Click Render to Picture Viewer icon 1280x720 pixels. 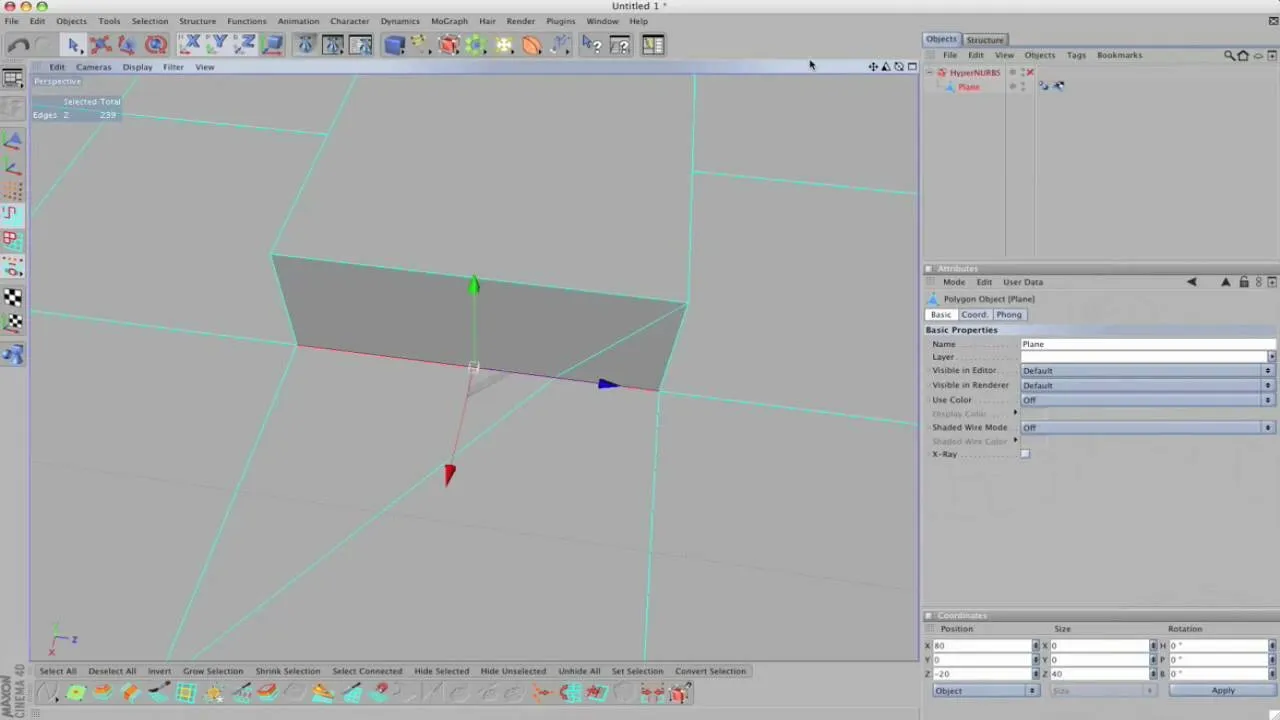pos(333,45)
